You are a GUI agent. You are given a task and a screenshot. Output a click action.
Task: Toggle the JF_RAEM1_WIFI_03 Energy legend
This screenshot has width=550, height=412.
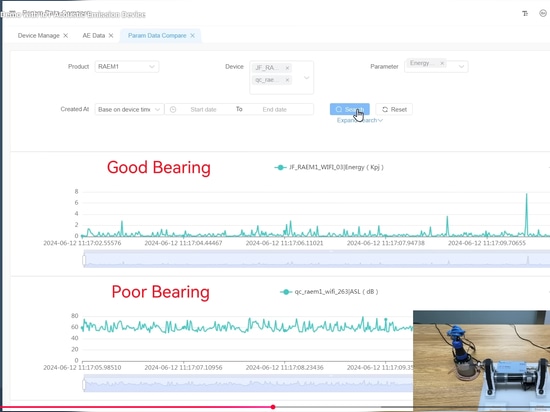pyautogui.click(x=329, y=167)
